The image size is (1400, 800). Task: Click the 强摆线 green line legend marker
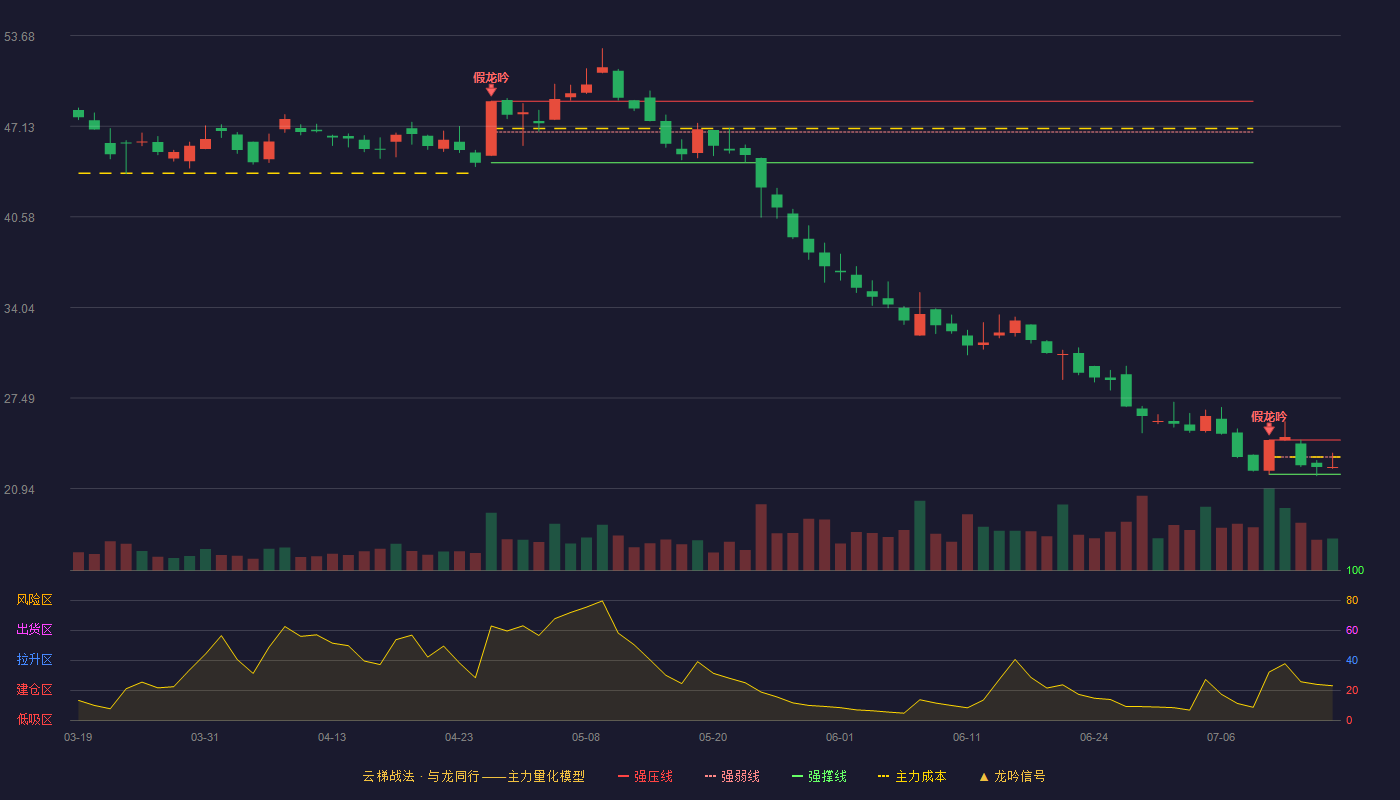[x=797, y=776]
